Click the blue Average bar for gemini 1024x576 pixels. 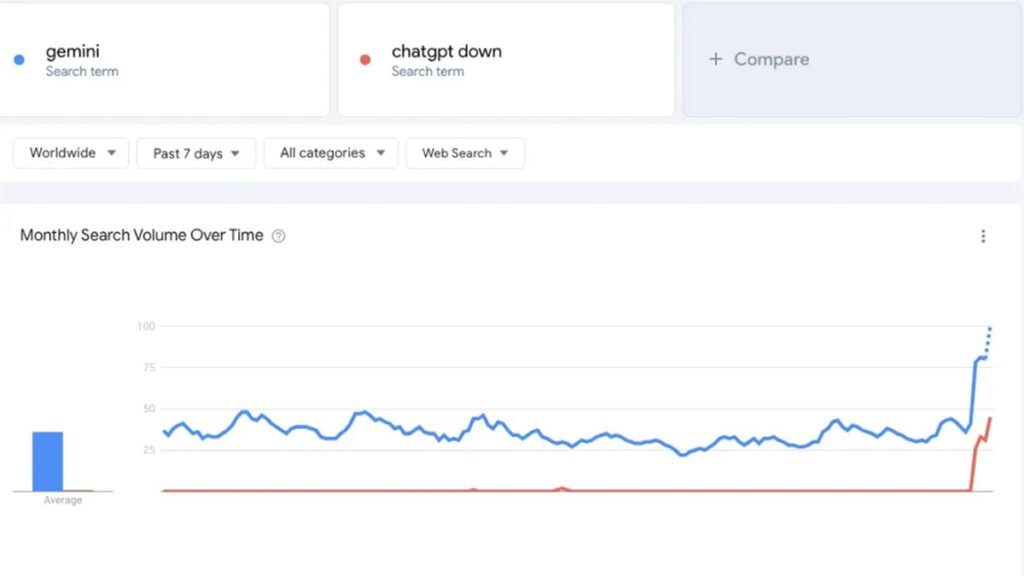[48, 461]
